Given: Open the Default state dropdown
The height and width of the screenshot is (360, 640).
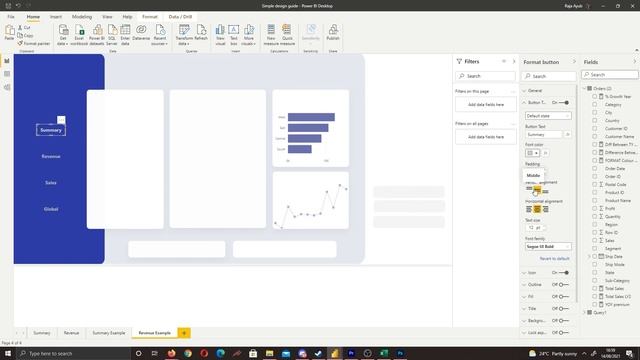Looking at the screenshot, I should [548, 116].
